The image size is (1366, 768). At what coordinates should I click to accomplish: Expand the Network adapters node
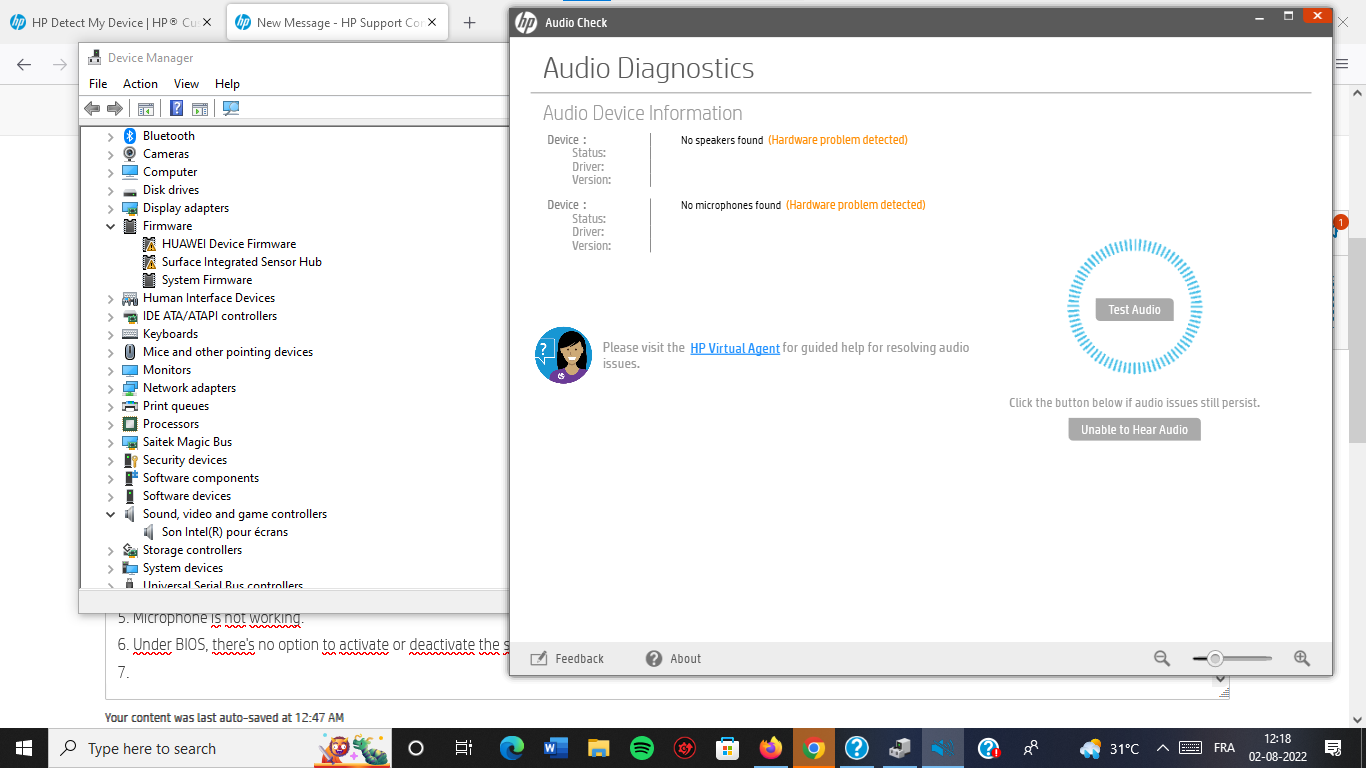click(111, 388)
